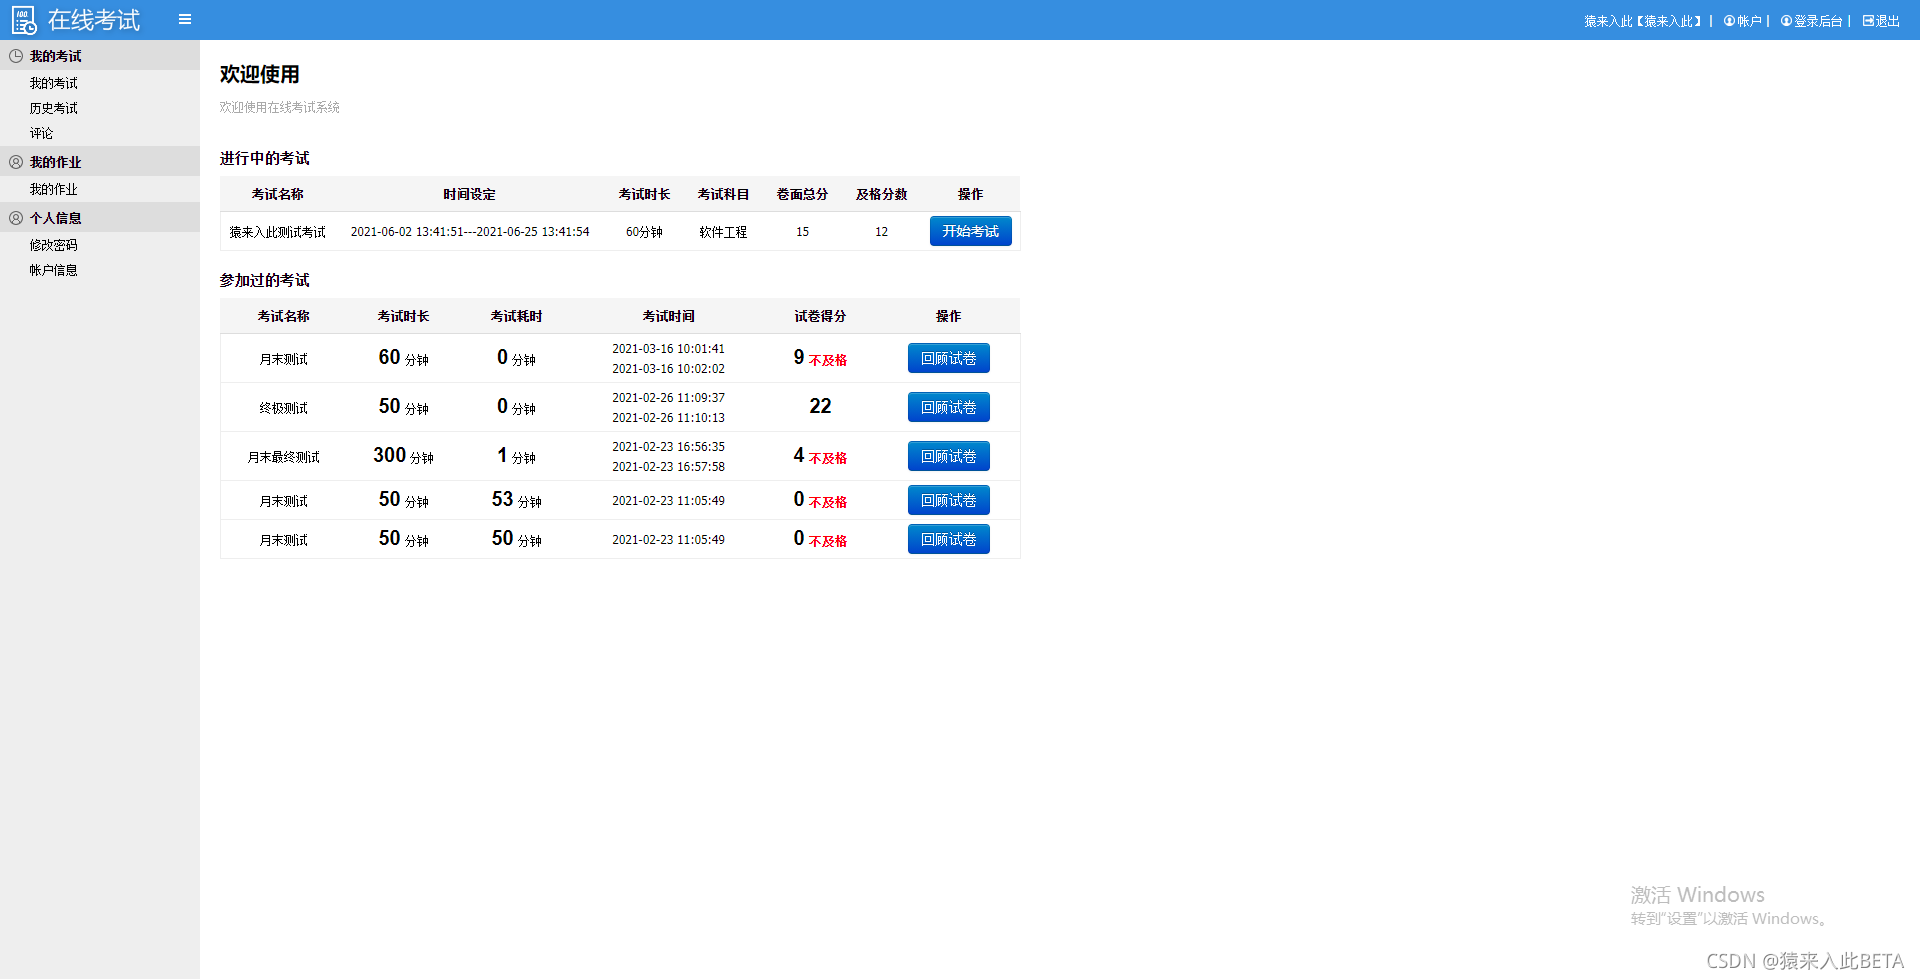Click the 9 不及格 score cell
The image size is (1920, 979).
pyautogui.click(x=820, y=358)
